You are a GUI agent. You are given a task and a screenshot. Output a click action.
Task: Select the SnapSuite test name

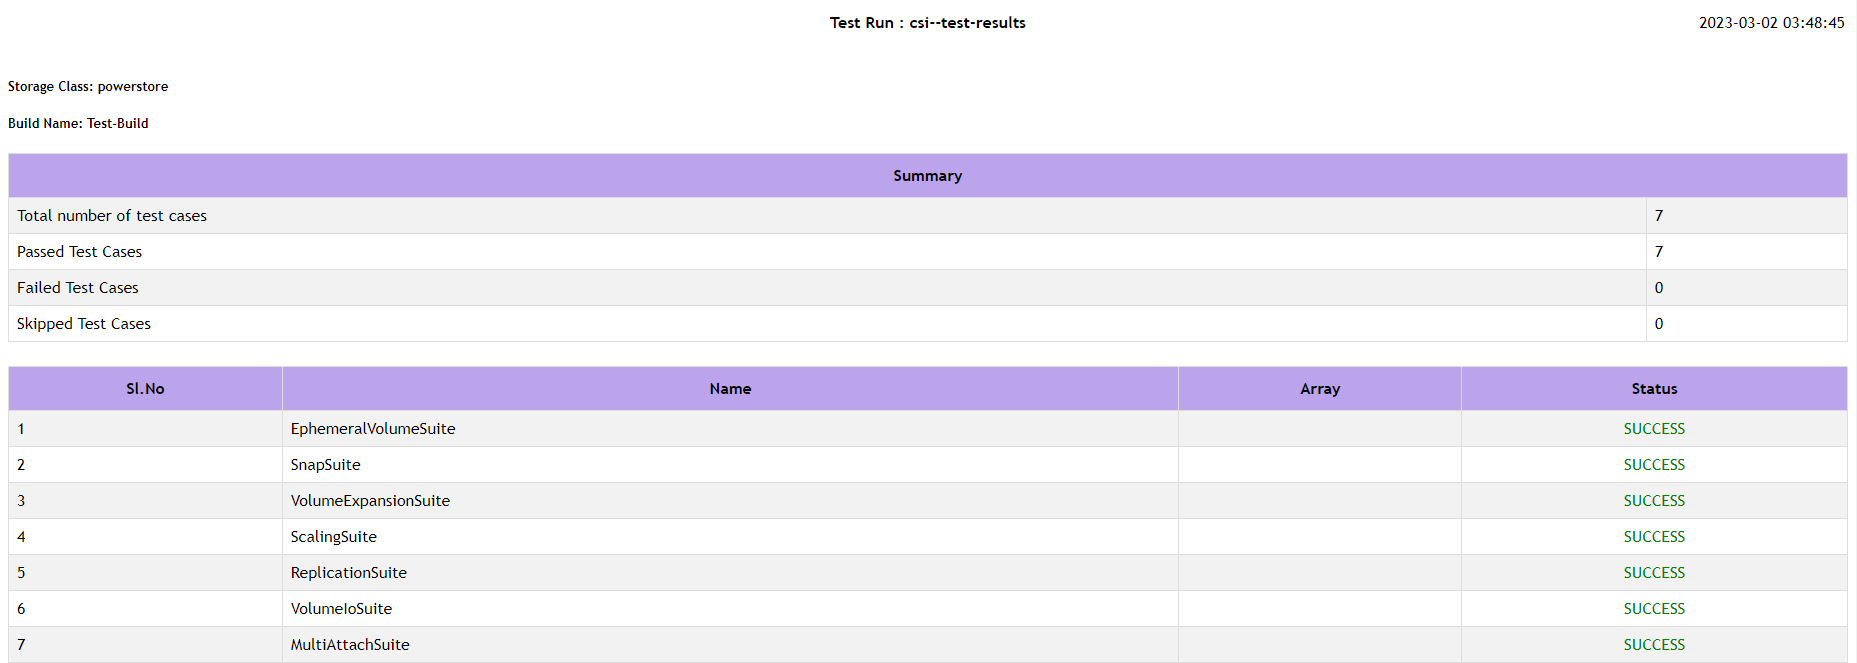click(325, 465)
